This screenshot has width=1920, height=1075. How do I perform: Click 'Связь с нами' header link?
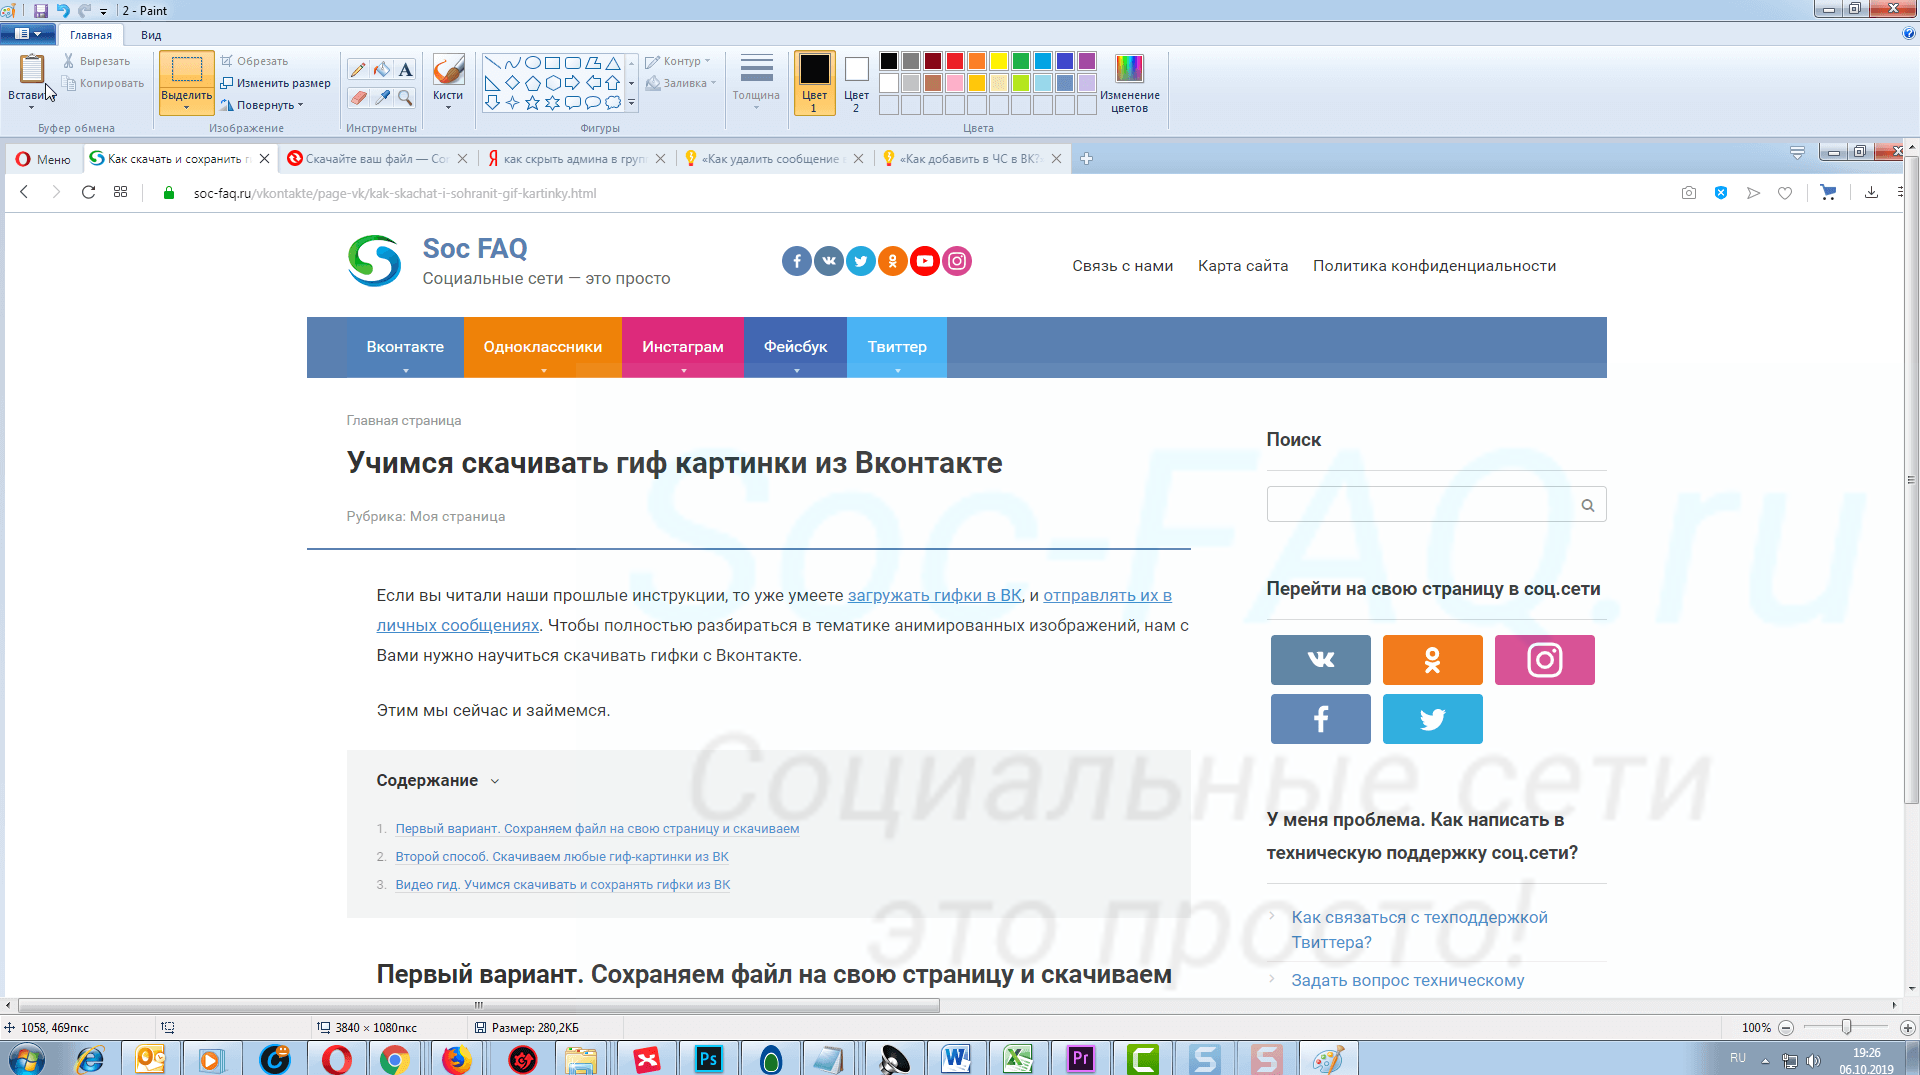(x=1123, y=266)
